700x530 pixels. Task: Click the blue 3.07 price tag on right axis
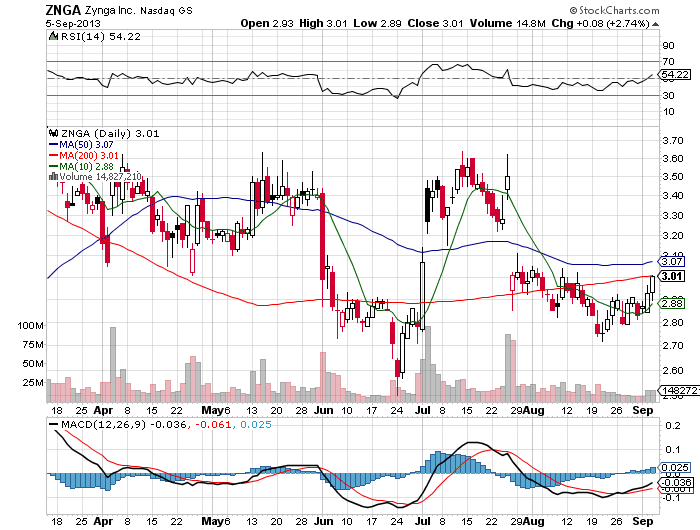click(x=671, y=261)
